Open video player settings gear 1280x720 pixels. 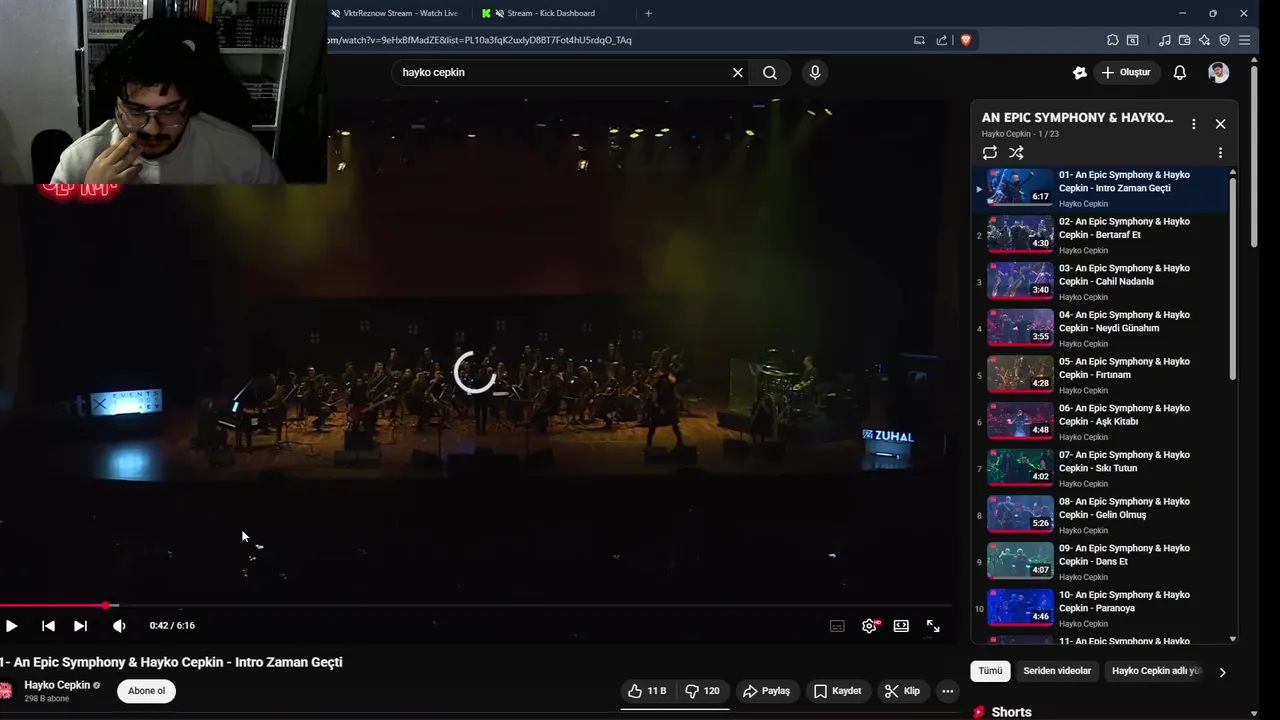coord(869,626)
